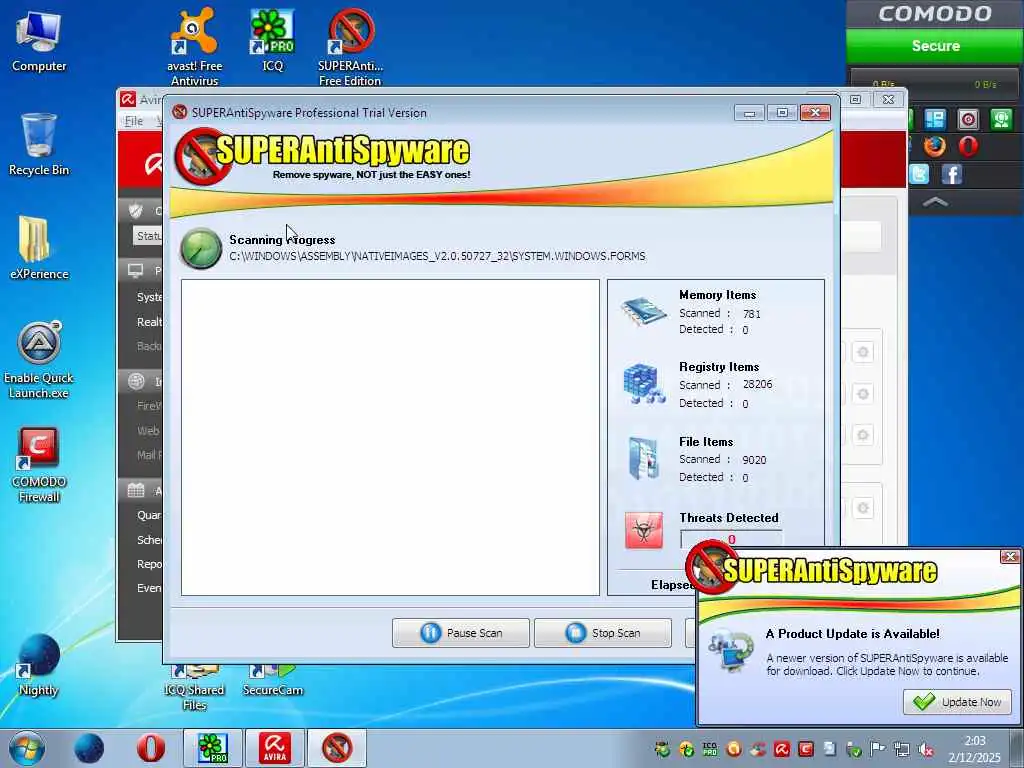
Task: Click the red target icon in Comodo widget
Action: (968, 119)
